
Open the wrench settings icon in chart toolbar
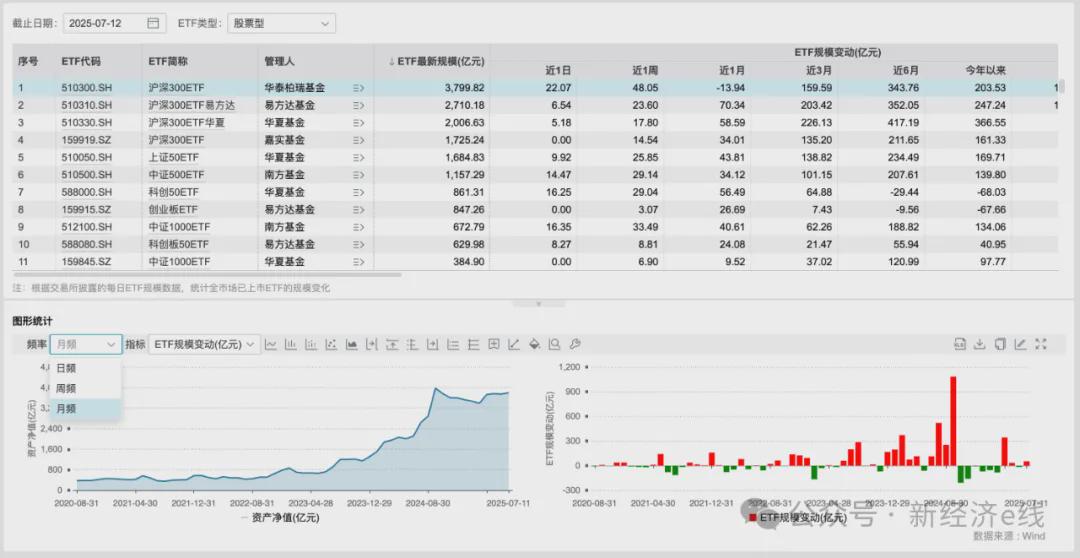[575, 344]
